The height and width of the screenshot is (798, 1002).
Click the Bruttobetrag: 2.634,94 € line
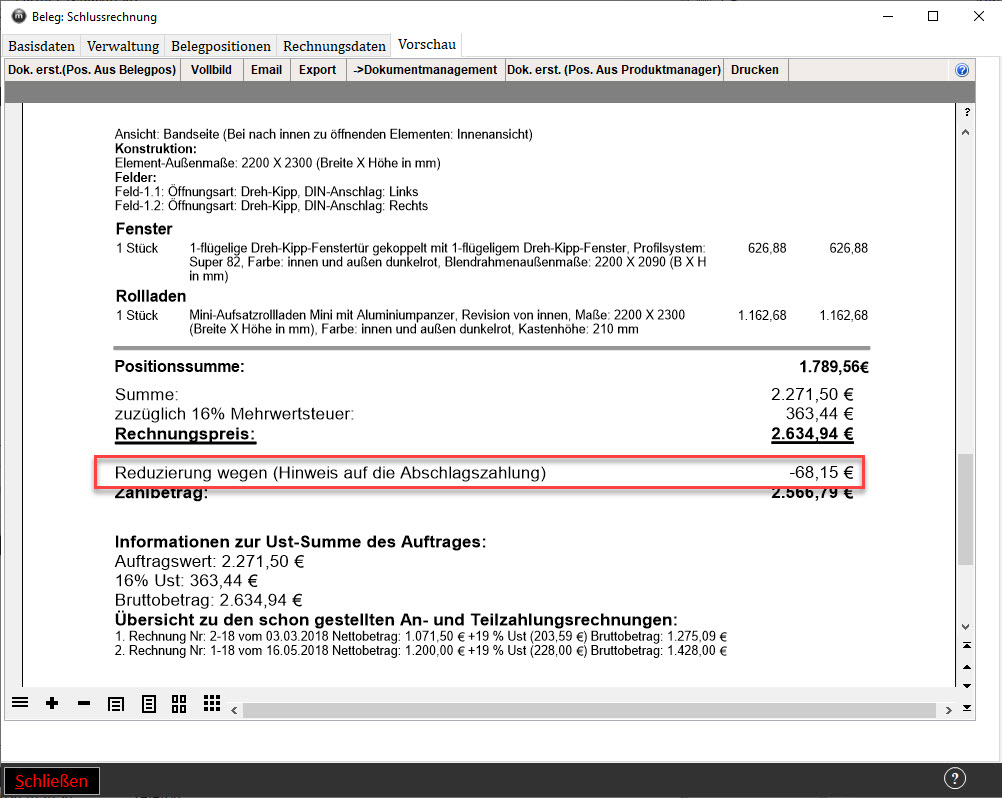[x=208, y=600]
